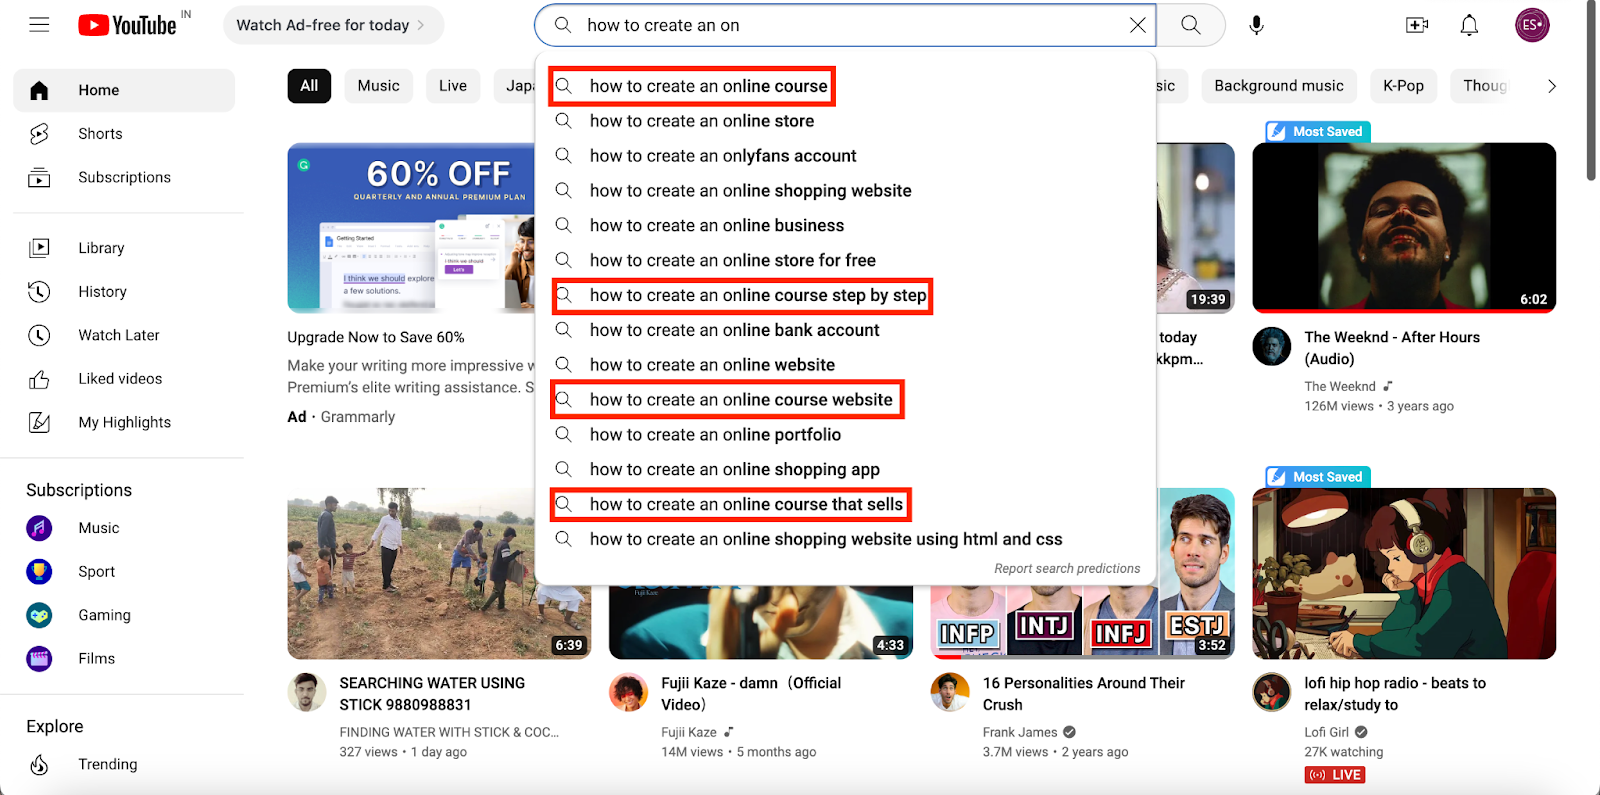
Task: Open lofi hip hop radio thumbnail
Action: pyautogui.click(x=1404, y=574)
